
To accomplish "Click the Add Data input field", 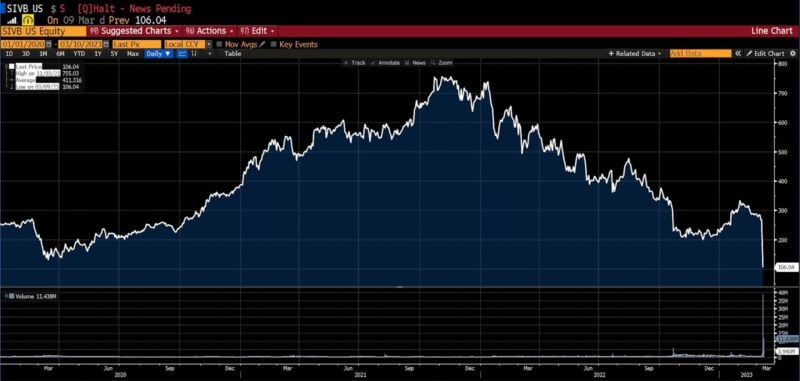I will (x=700, y=54).
